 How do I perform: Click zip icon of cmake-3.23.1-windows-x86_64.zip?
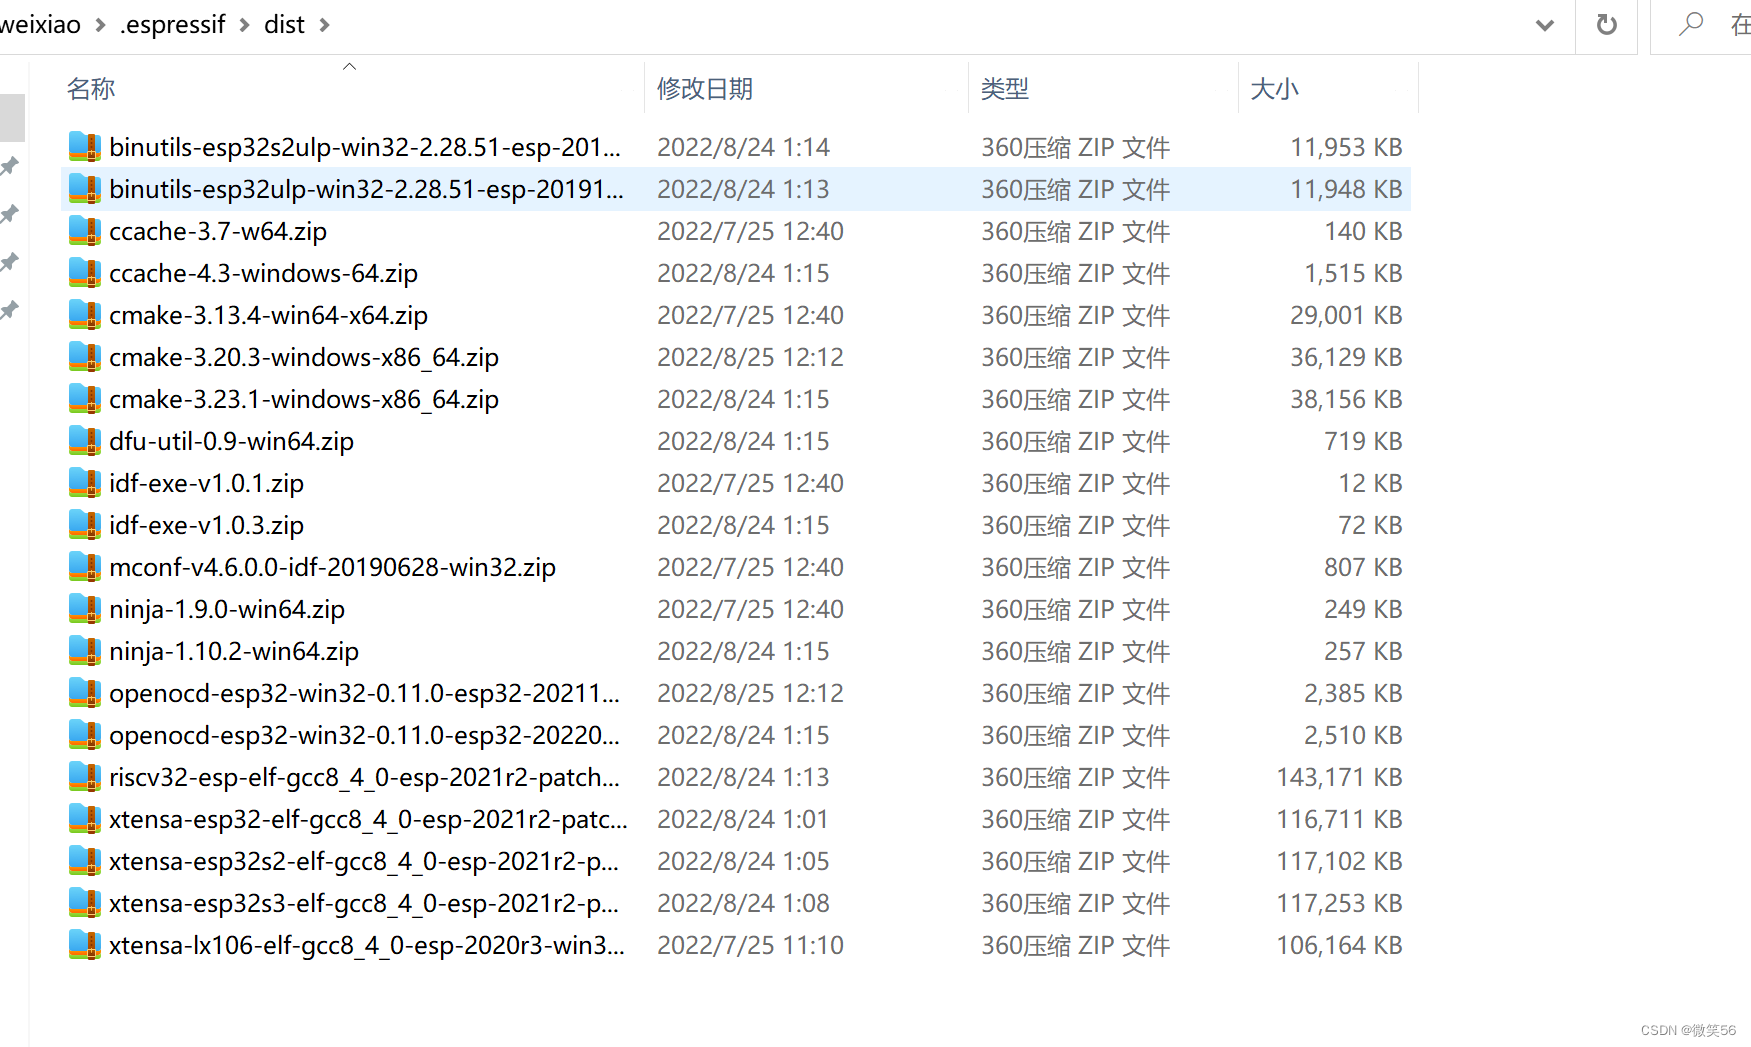[85, 399]
